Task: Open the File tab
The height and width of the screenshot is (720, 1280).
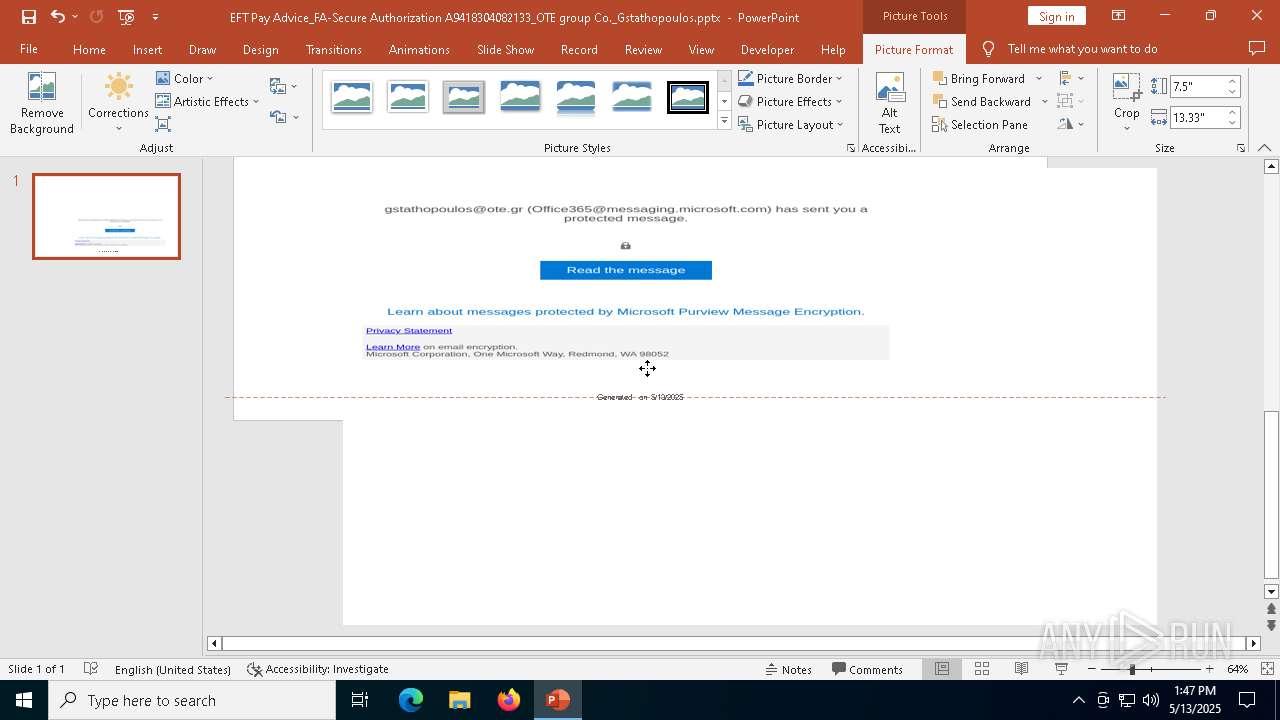Action: (x=29, y=49)
